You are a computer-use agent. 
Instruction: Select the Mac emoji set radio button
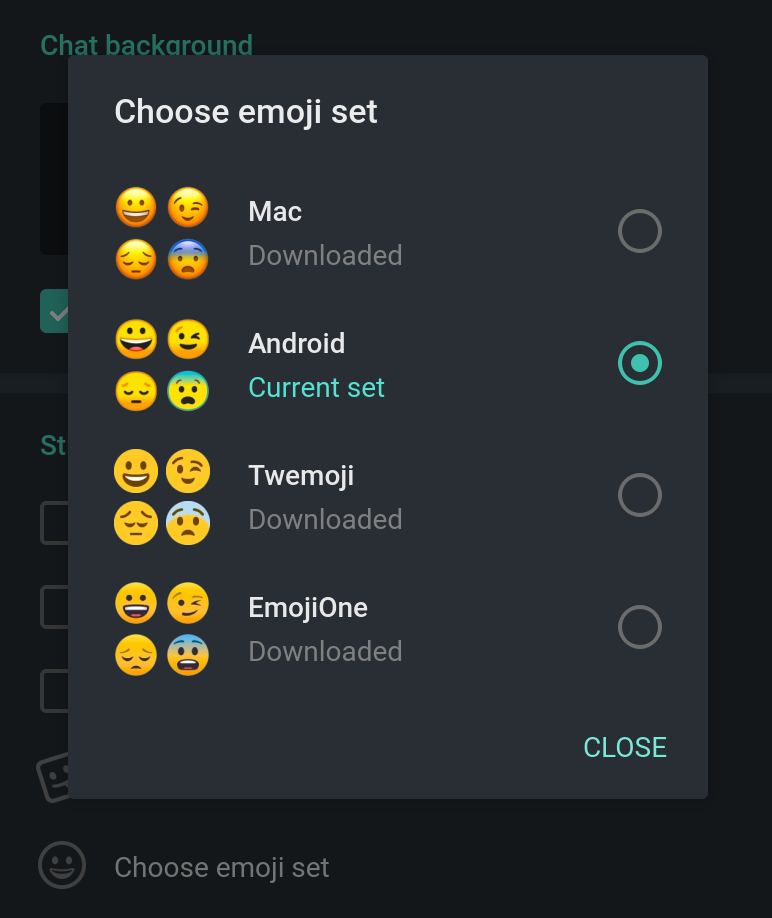(x=640, y=231)
